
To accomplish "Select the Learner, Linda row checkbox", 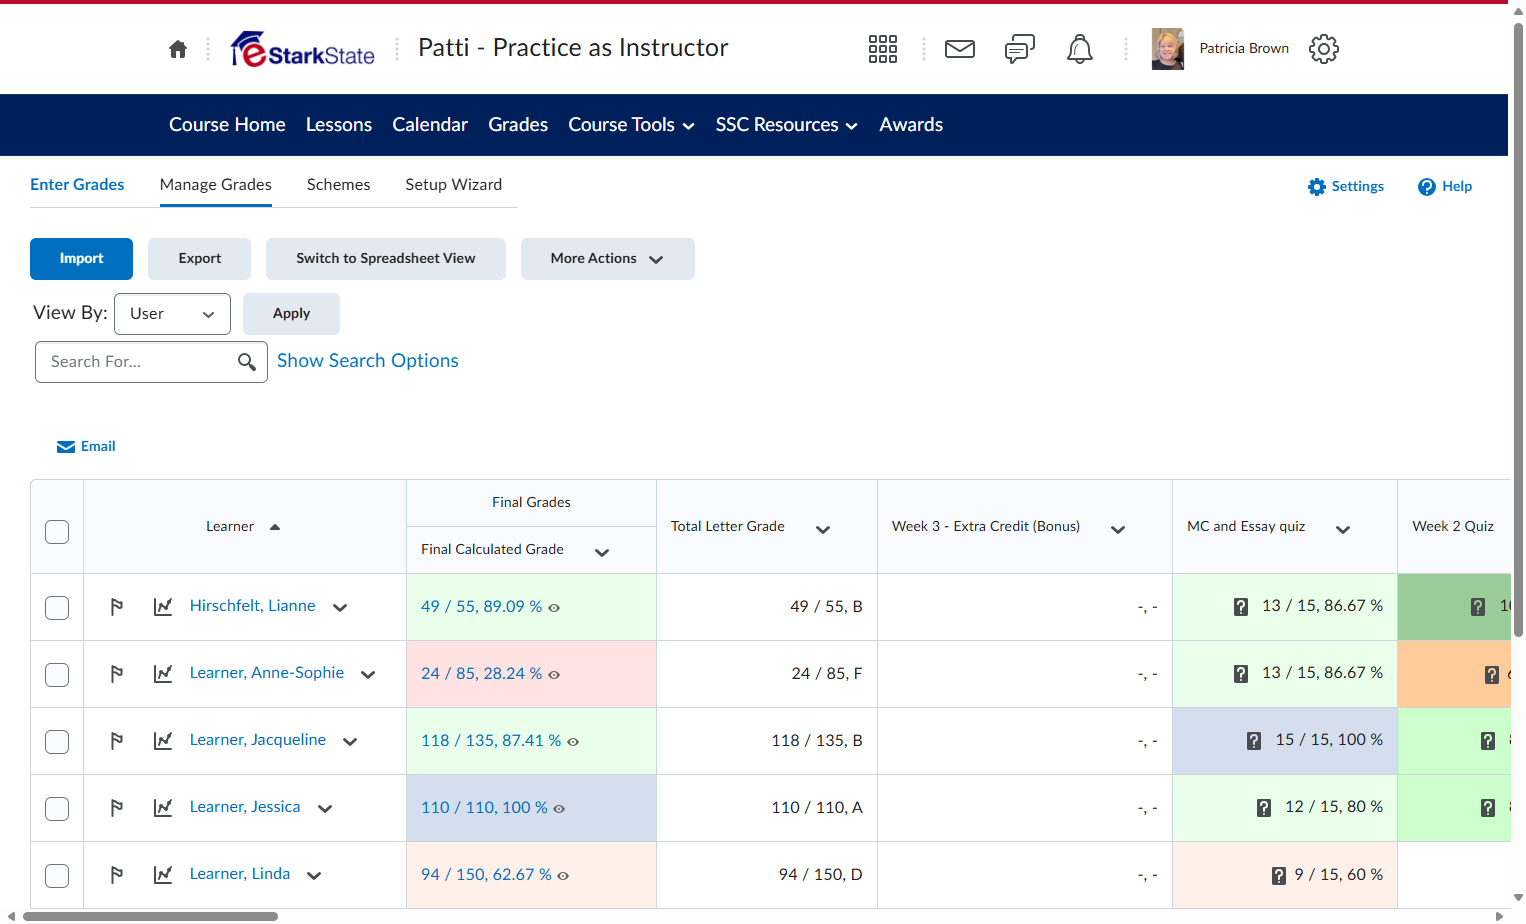I will pyautogui.click(x=57, y=876).
